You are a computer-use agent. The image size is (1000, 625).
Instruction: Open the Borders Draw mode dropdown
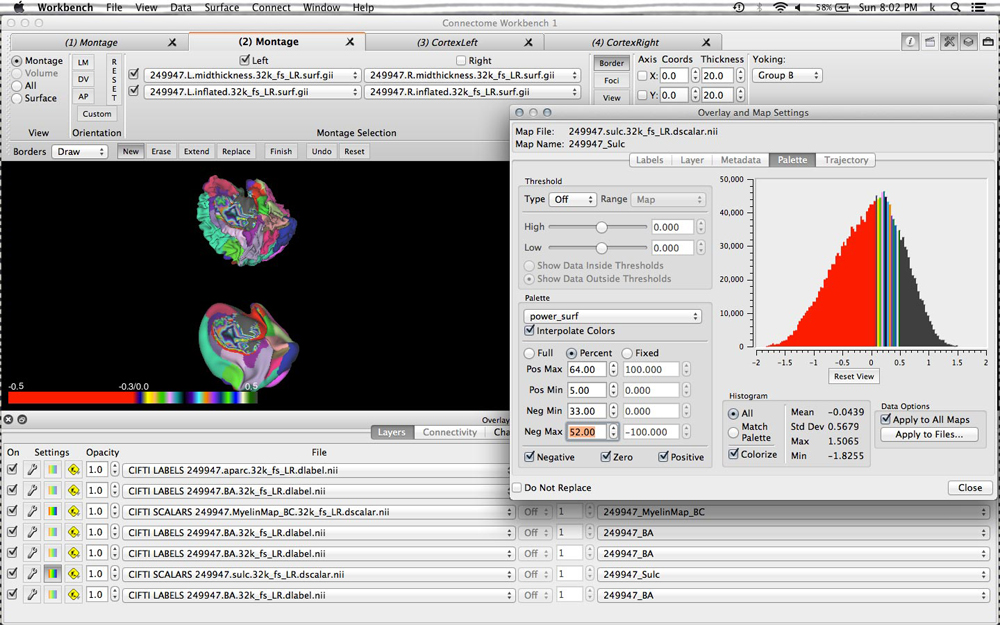[x=80, y=152]
